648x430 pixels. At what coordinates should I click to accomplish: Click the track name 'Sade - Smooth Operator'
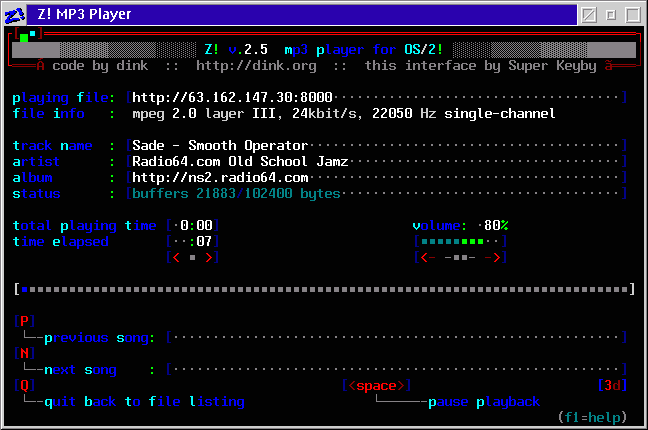[220, 146]
